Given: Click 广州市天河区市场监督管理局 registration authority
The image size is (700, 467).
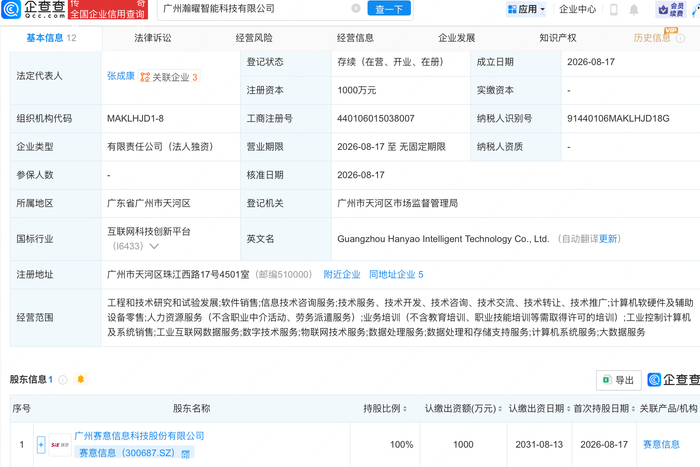Looking at the screenshot, I should 397,203.
